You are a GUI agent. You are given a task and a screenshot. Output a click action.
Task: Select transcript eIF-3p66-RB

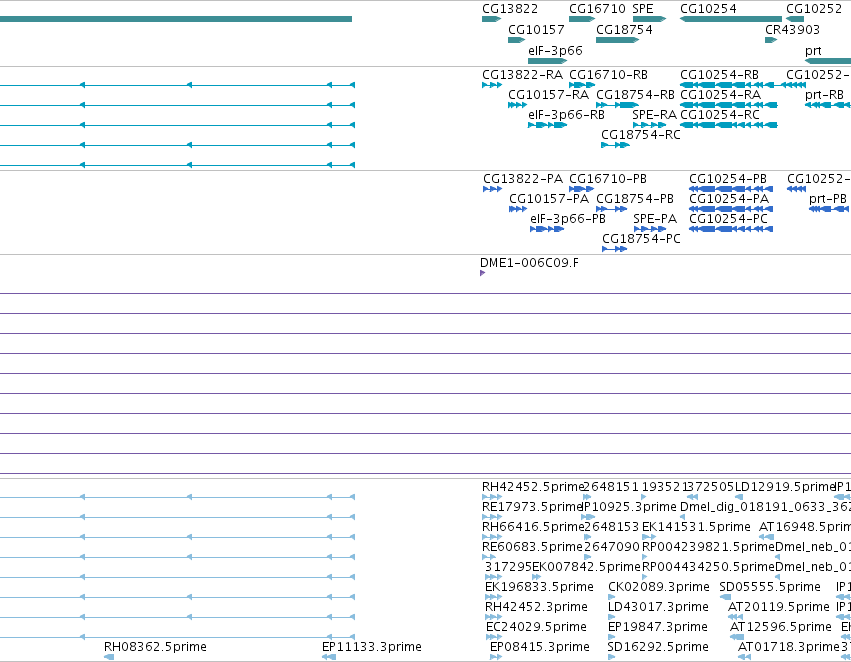[547, 125]
